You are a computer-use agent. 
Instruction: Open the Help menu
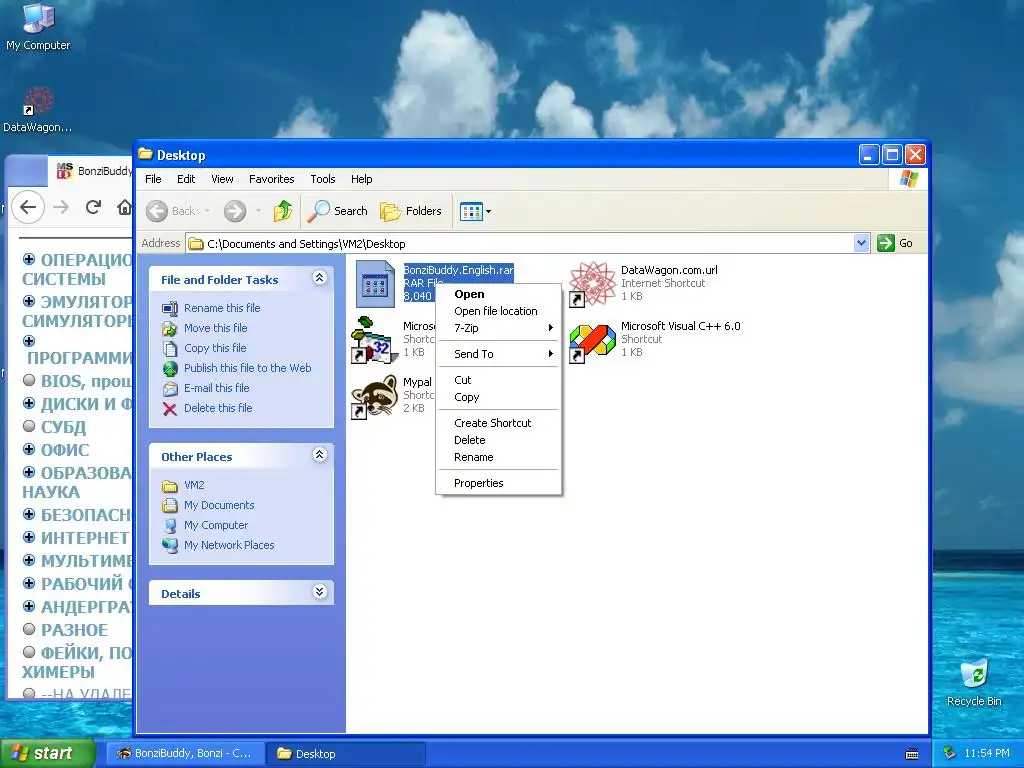pos(361,179)
